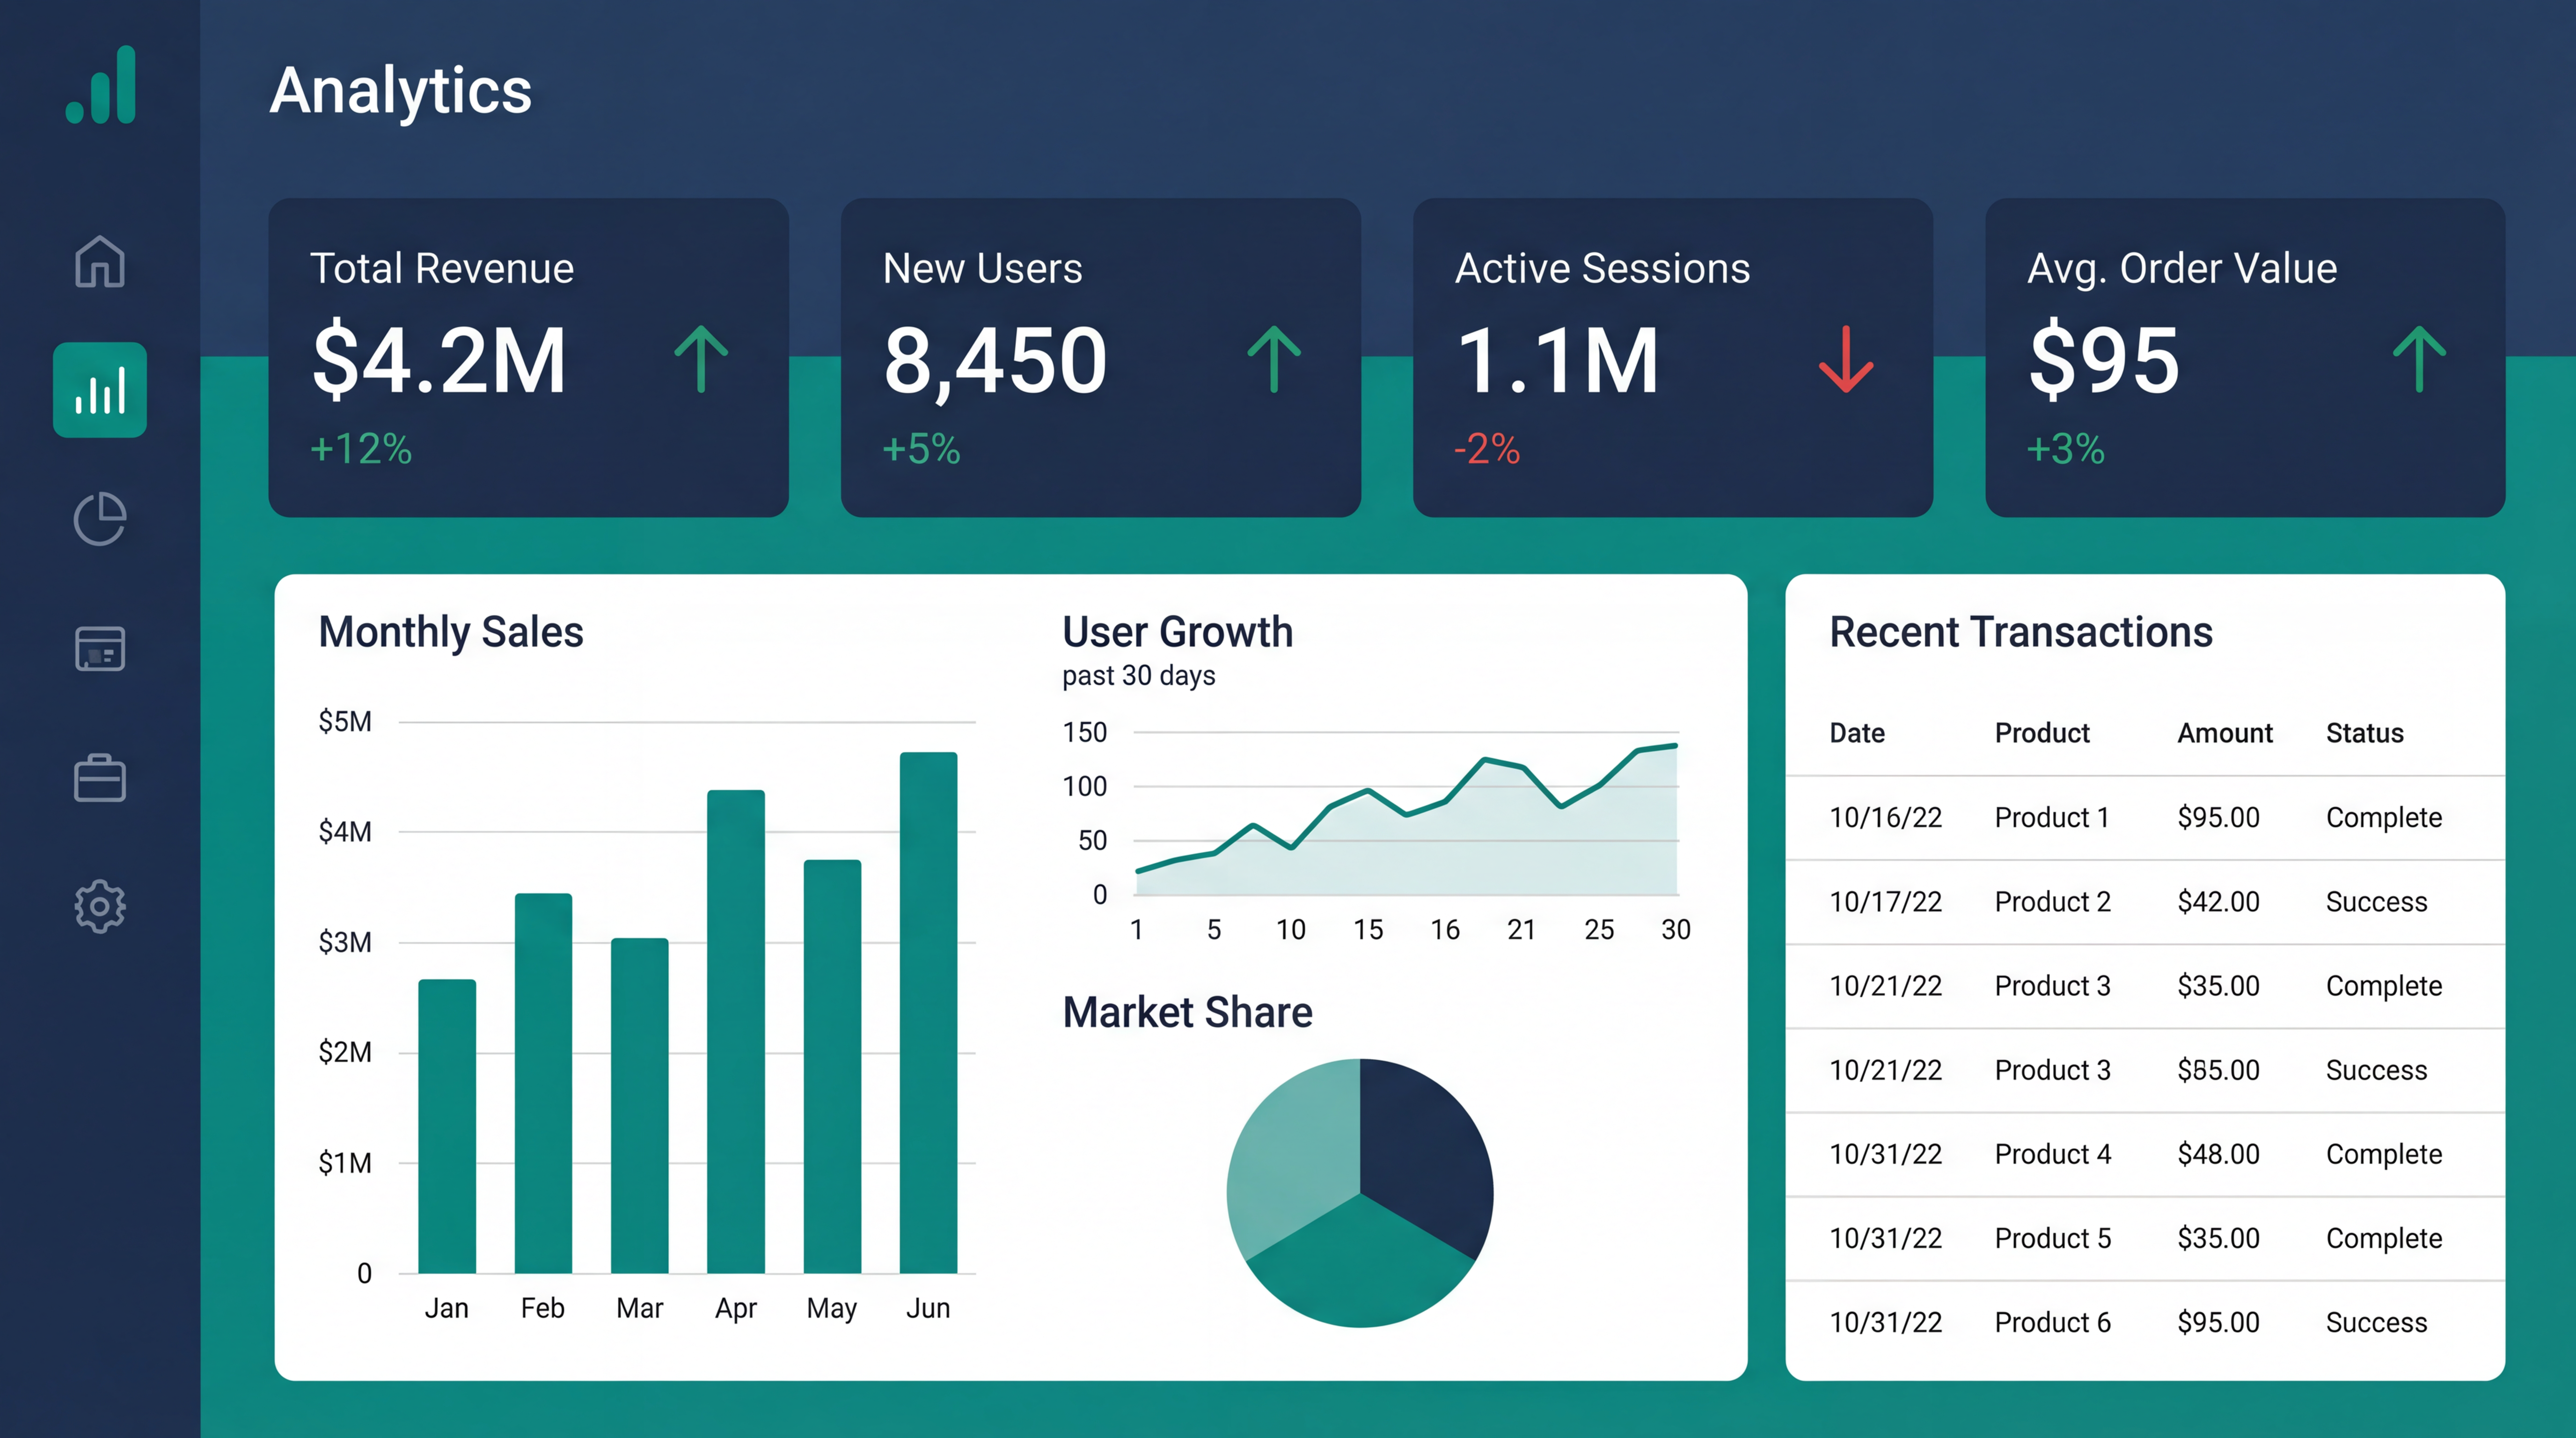Open the Total Revenue $4.2M card
Image resolution: width=2576 pixels, height=1438 pixels.
(x=529, y=357)
